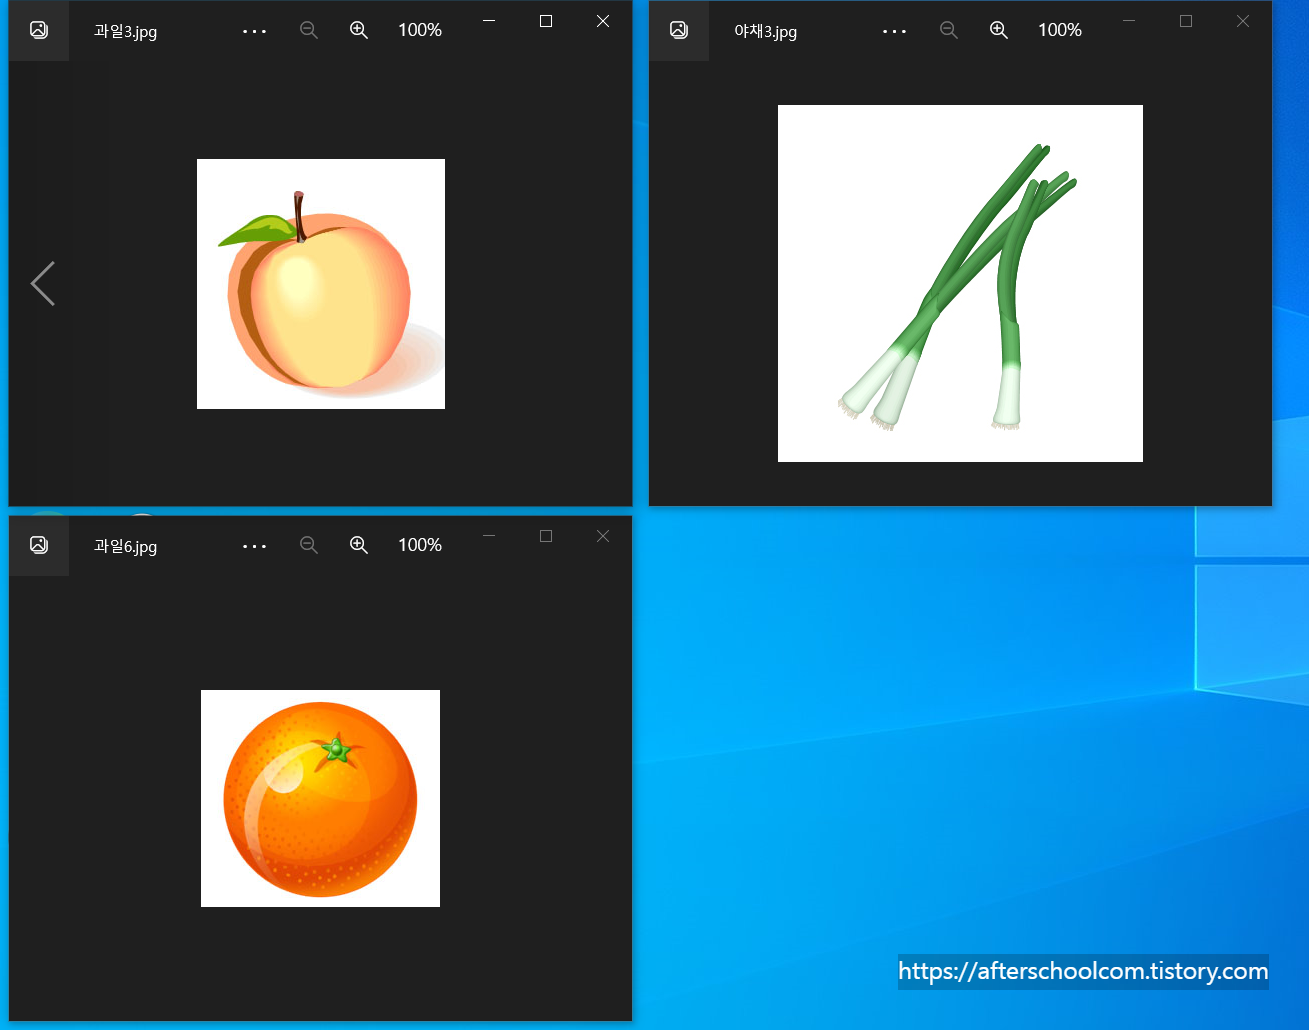Open the more options menu in 야채3.jpg window
The width and height of the screenshot is (1309, 1030).
[895, 31]
